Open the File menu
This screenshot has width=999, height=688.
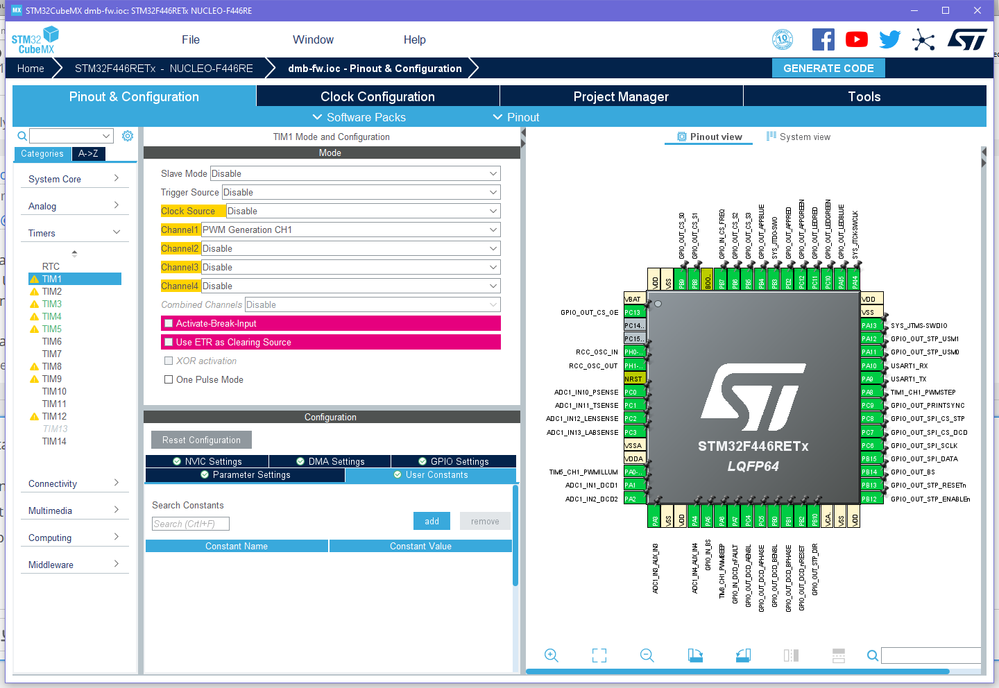click(190, 39)
